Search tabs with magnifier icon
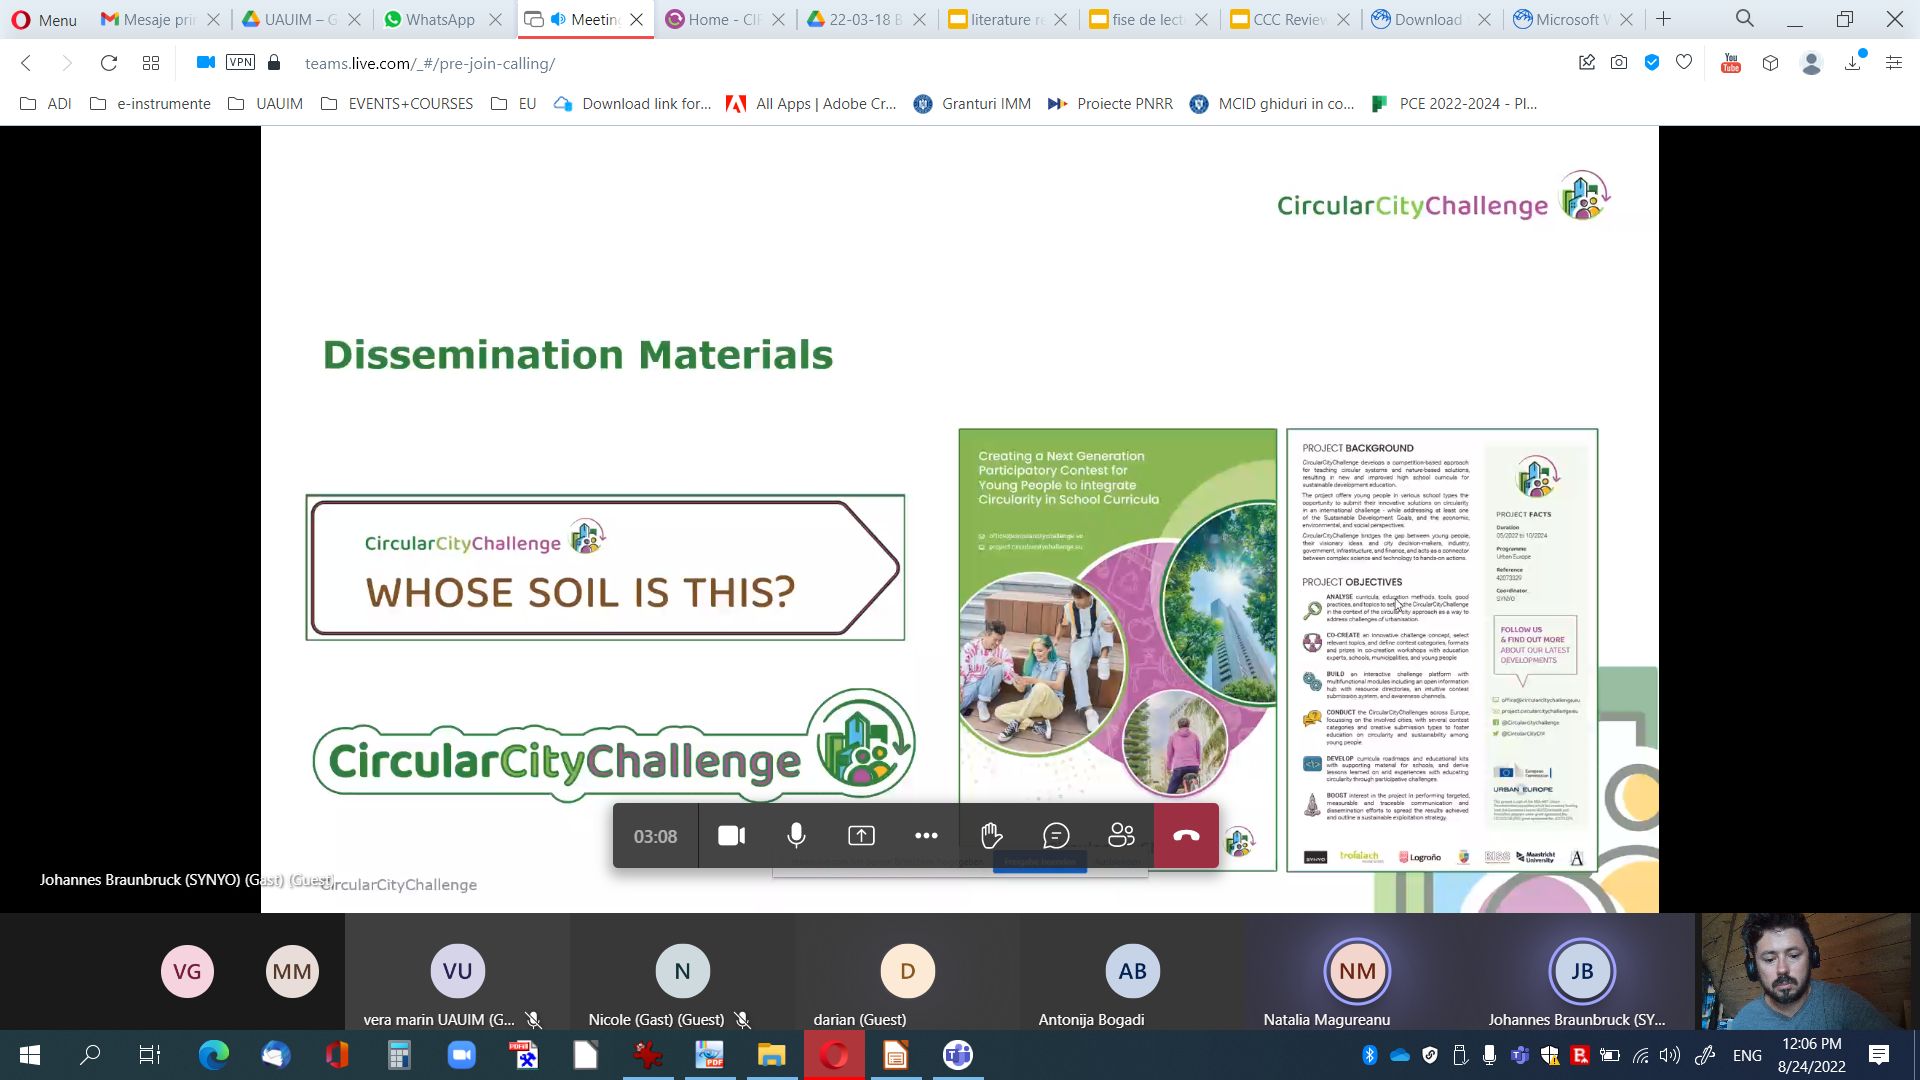This screenshot has width=1920, height=1080. (x=1745, y=18)
